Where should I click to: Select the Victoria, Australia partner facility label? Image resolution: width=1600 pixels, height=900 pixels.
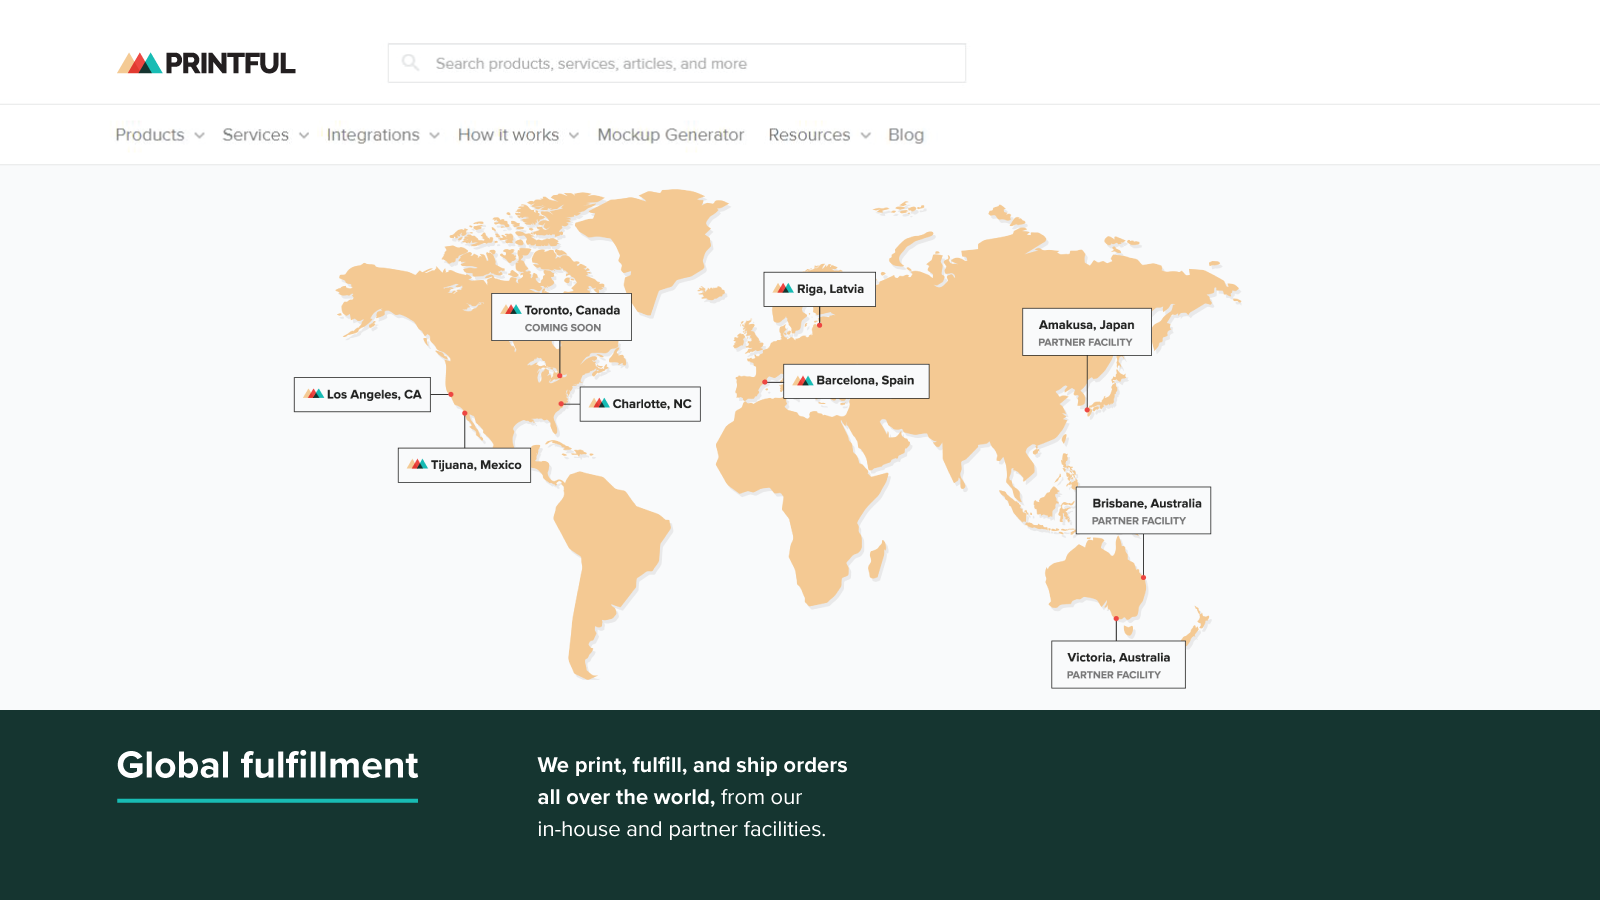1118,664
